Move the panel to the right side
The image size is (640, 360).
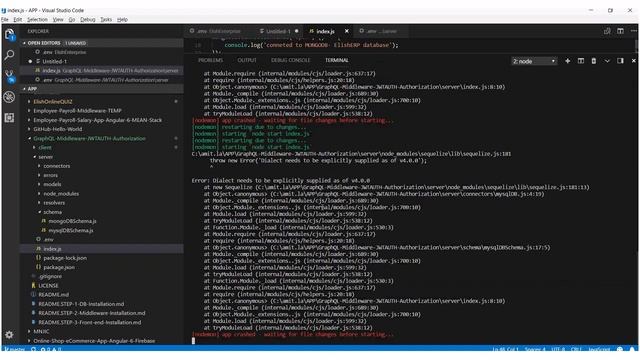click(620, 61)
